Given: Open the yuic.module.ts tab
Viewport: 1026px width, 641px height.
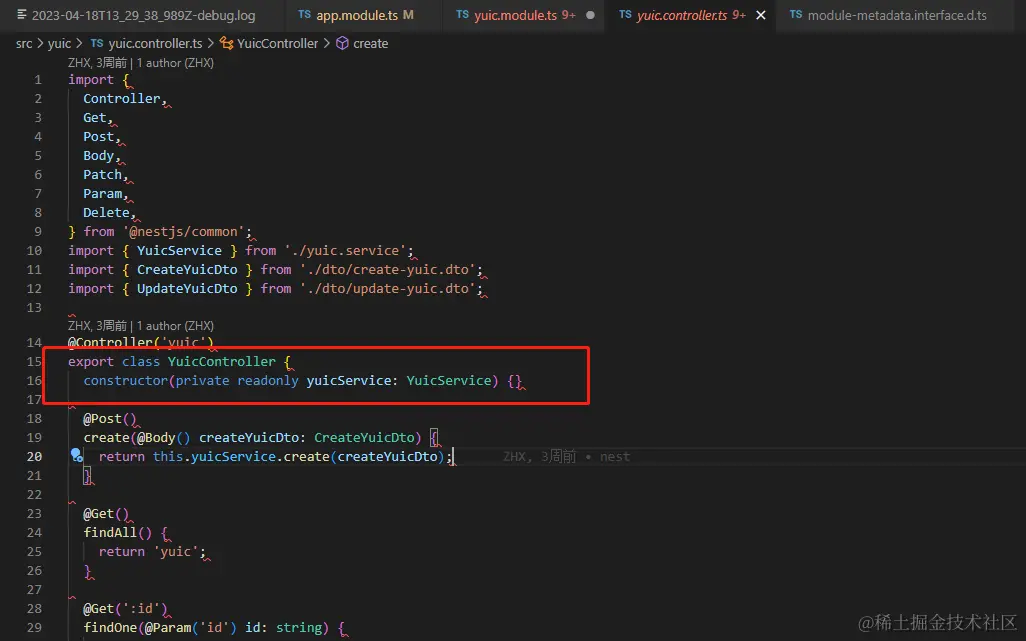Looking at the screenshot, I should [515, 15].
